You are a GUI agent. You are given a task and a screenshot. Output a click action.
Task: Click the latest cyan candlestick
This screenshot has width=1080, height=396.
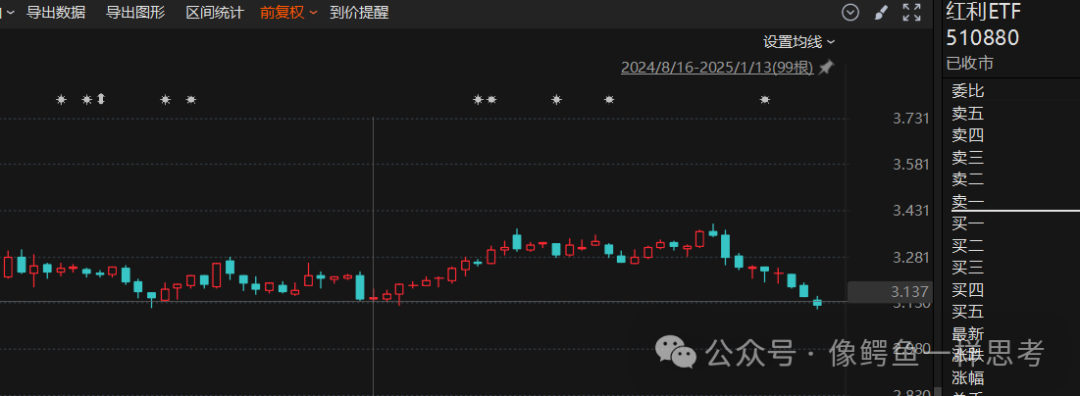tap(818, 302)
